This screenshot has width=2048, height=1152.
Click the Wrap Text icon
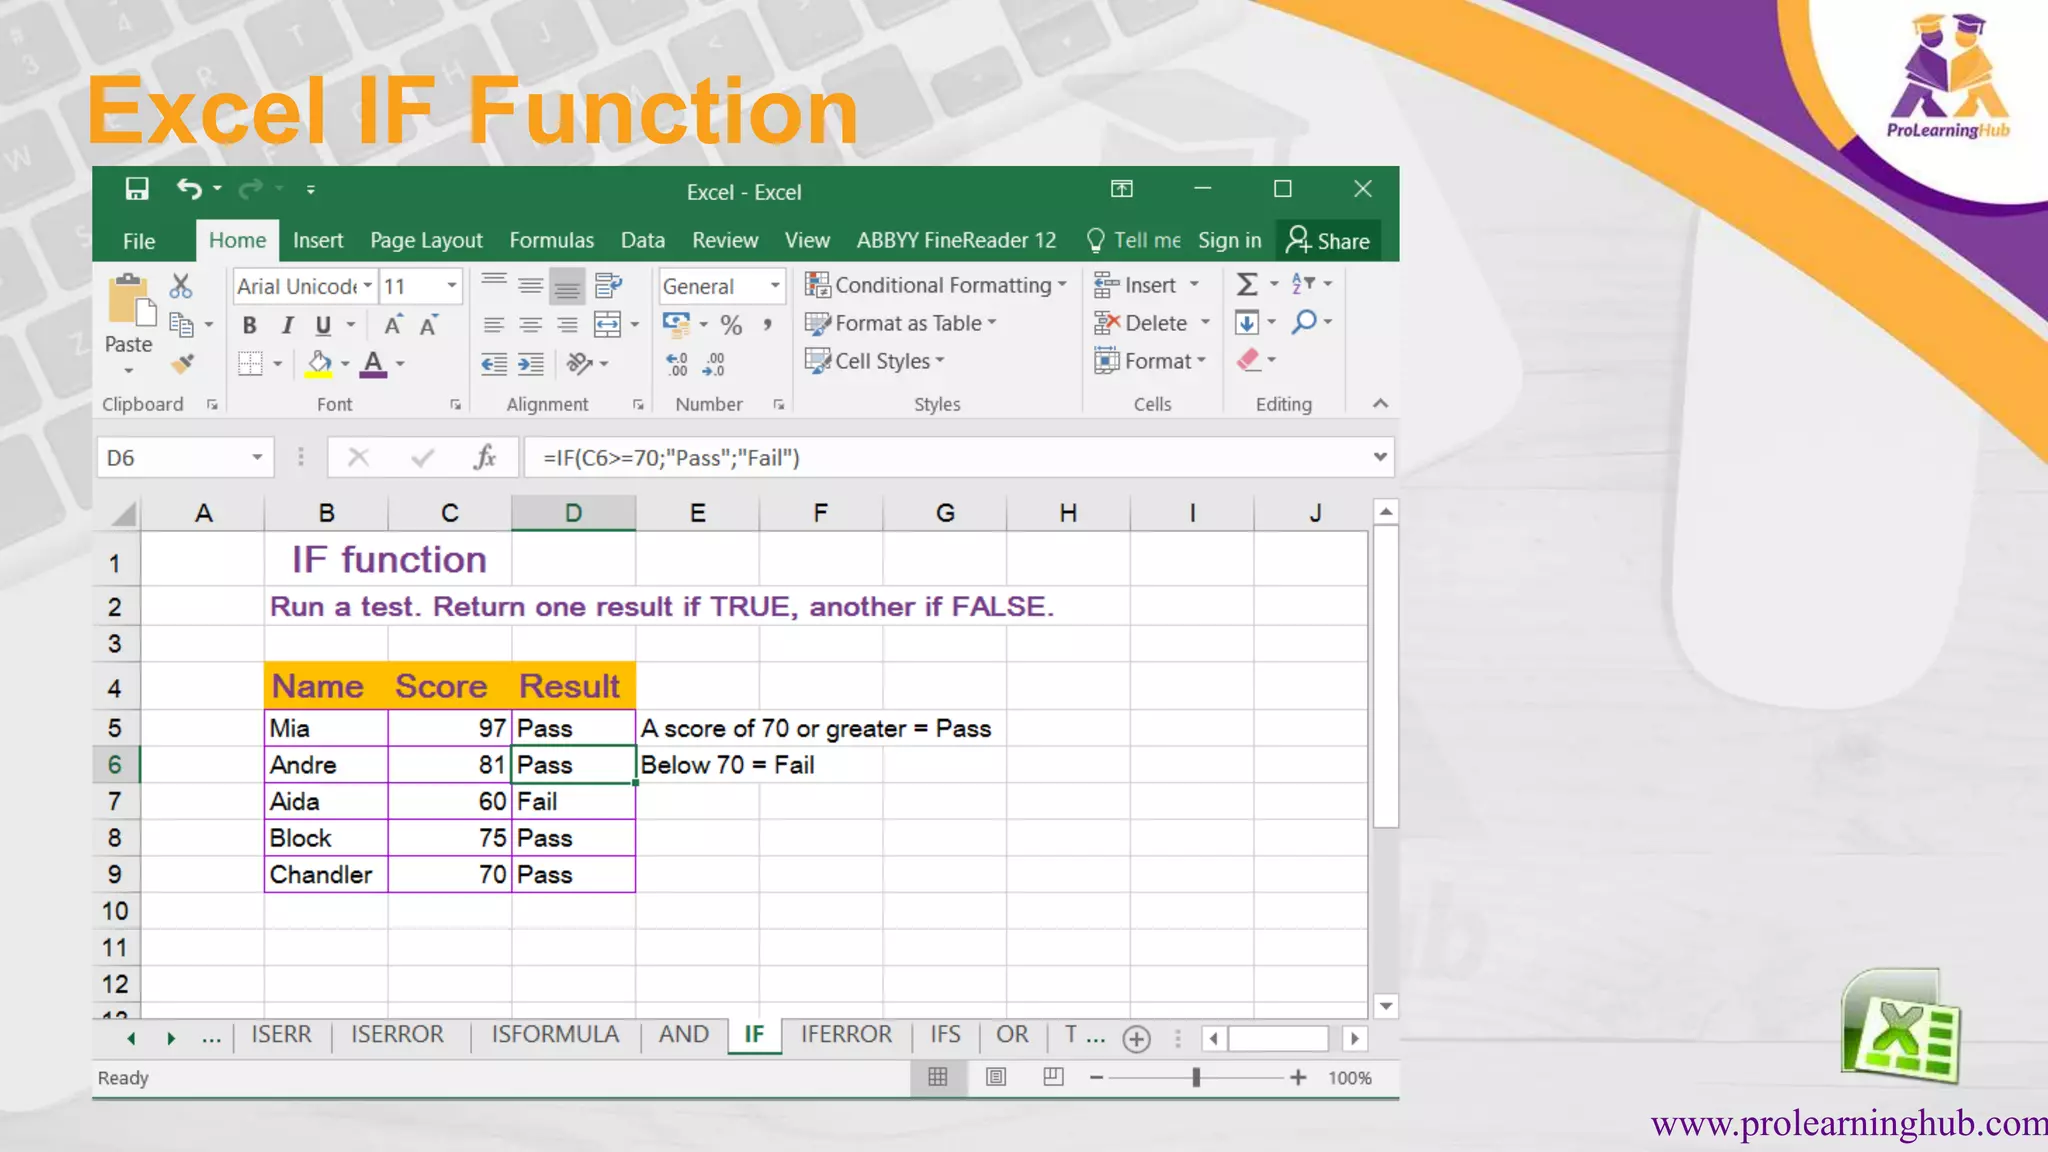[608, 286]
